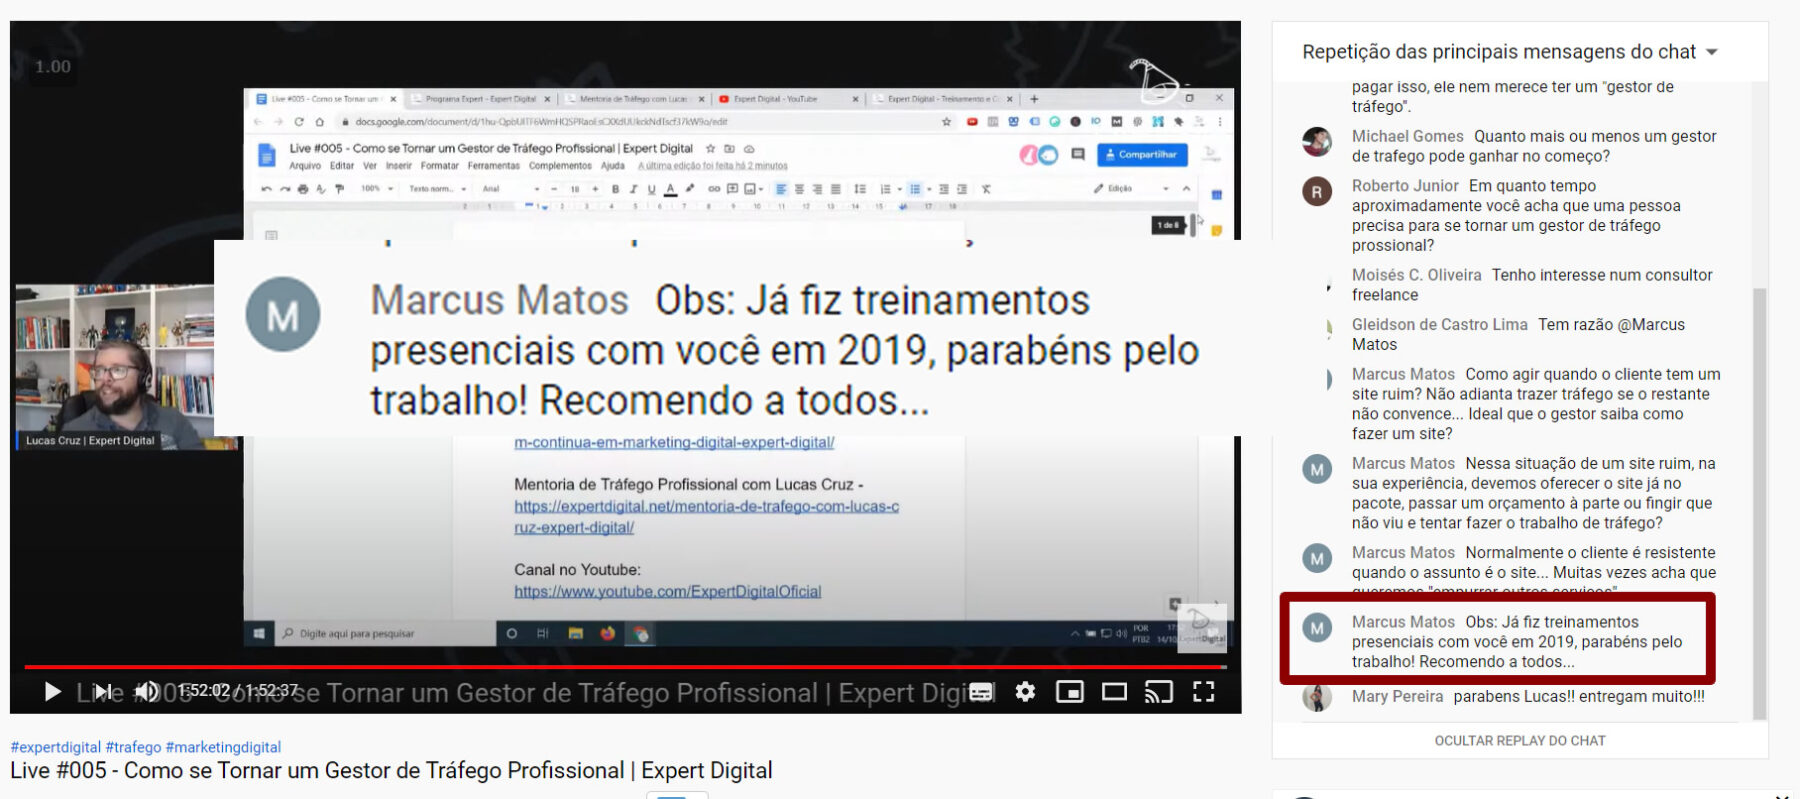The image size is (1800, 799).
Task: Switch to miniplayer mode
Action: (x=1070, y=691)
